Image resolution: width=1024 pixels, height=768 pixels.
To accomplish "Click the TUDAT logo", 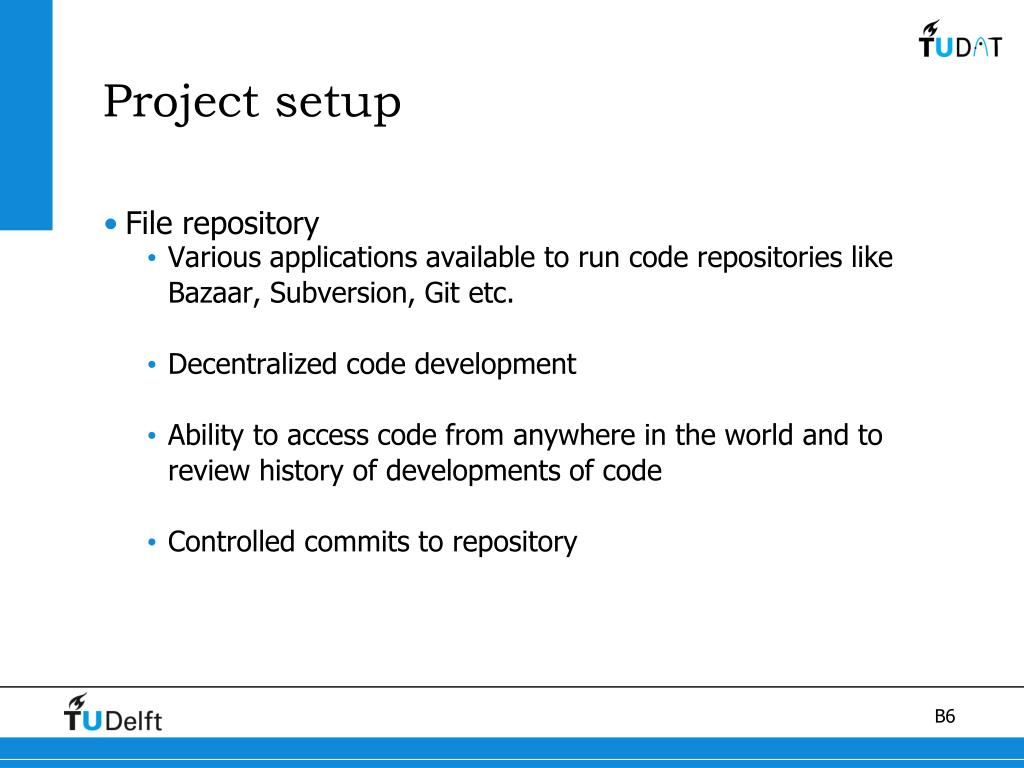I will 959,39.
